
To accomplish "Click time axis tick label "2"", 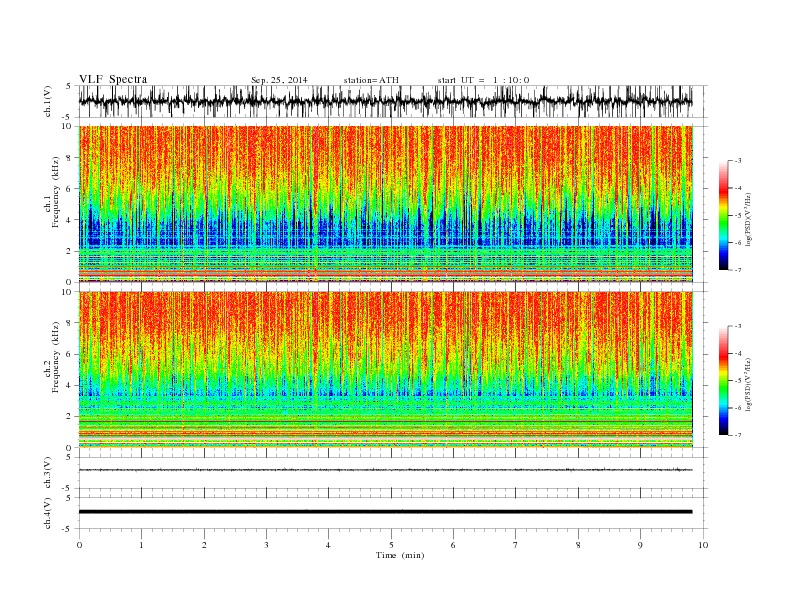I will pos(204,545).
